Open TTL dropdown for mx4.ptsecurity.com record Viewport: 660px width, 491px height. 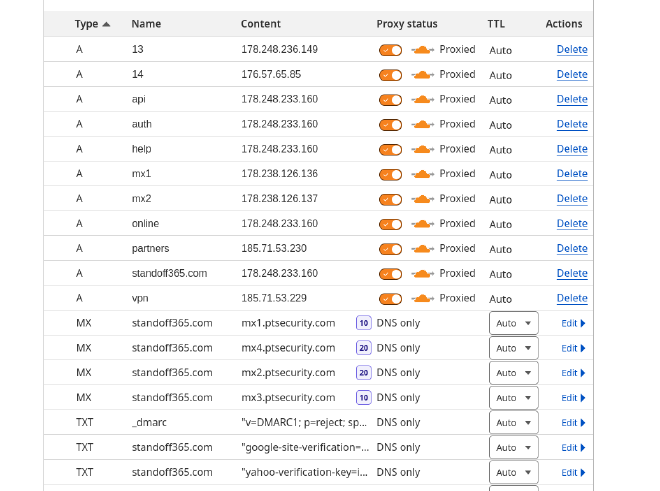point(514,348)
